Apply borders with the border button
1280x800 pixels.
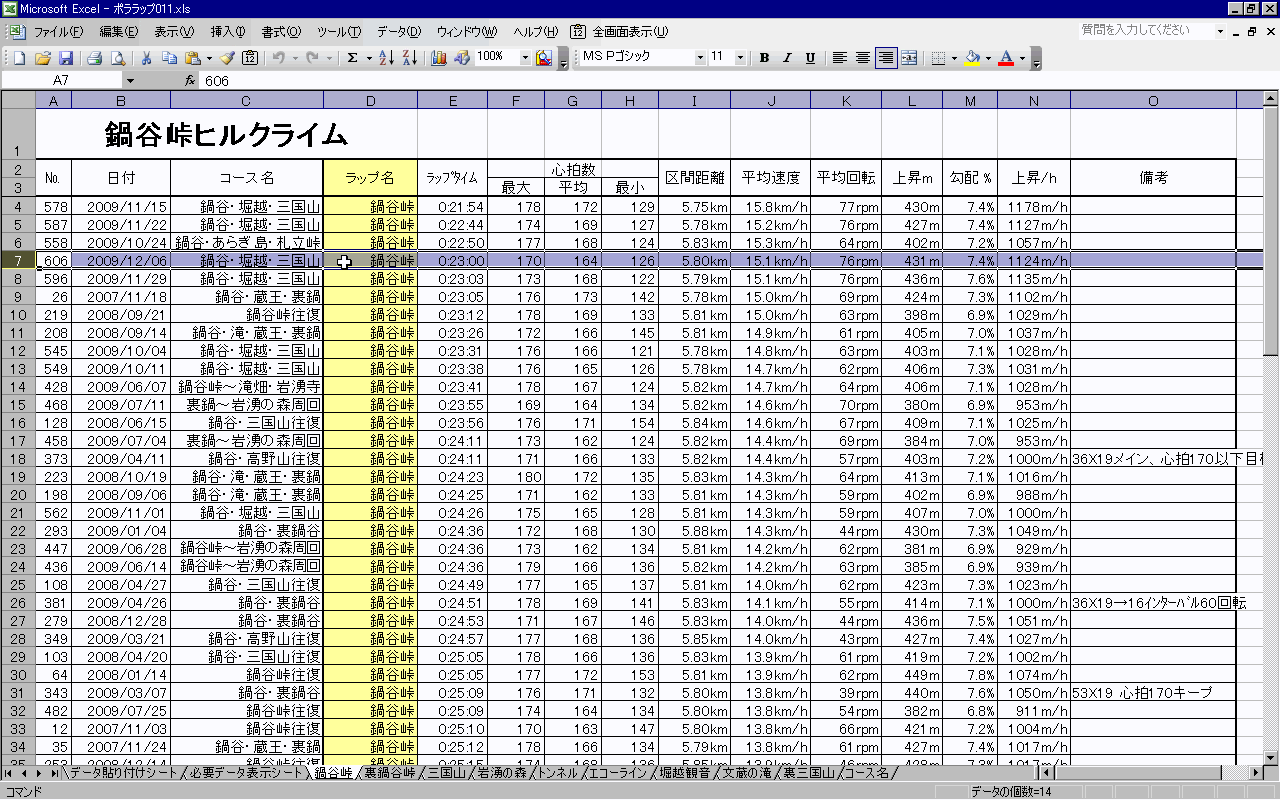938,58
